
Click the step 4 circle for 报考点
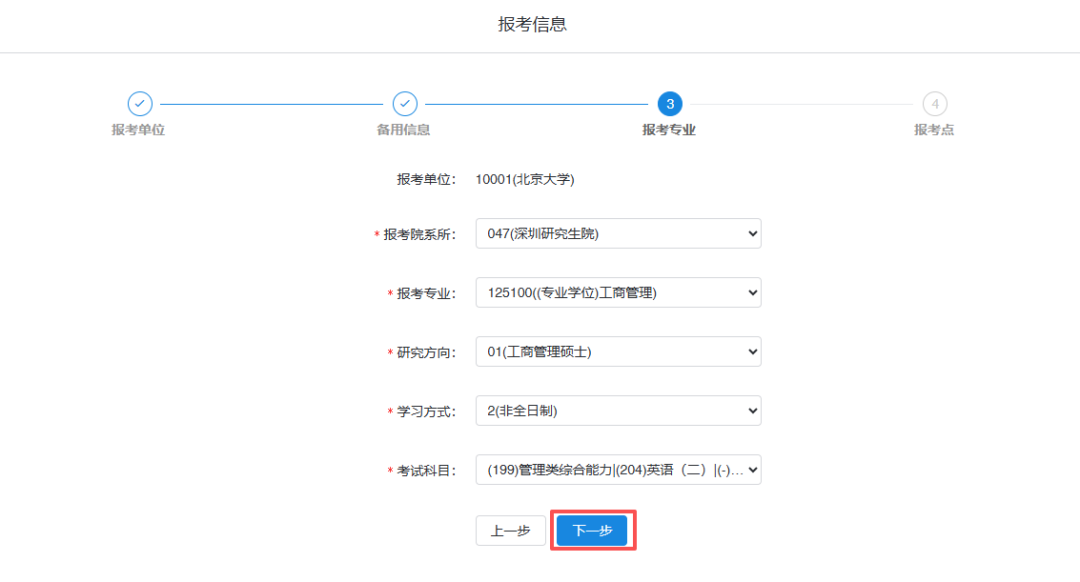point(935,104)
